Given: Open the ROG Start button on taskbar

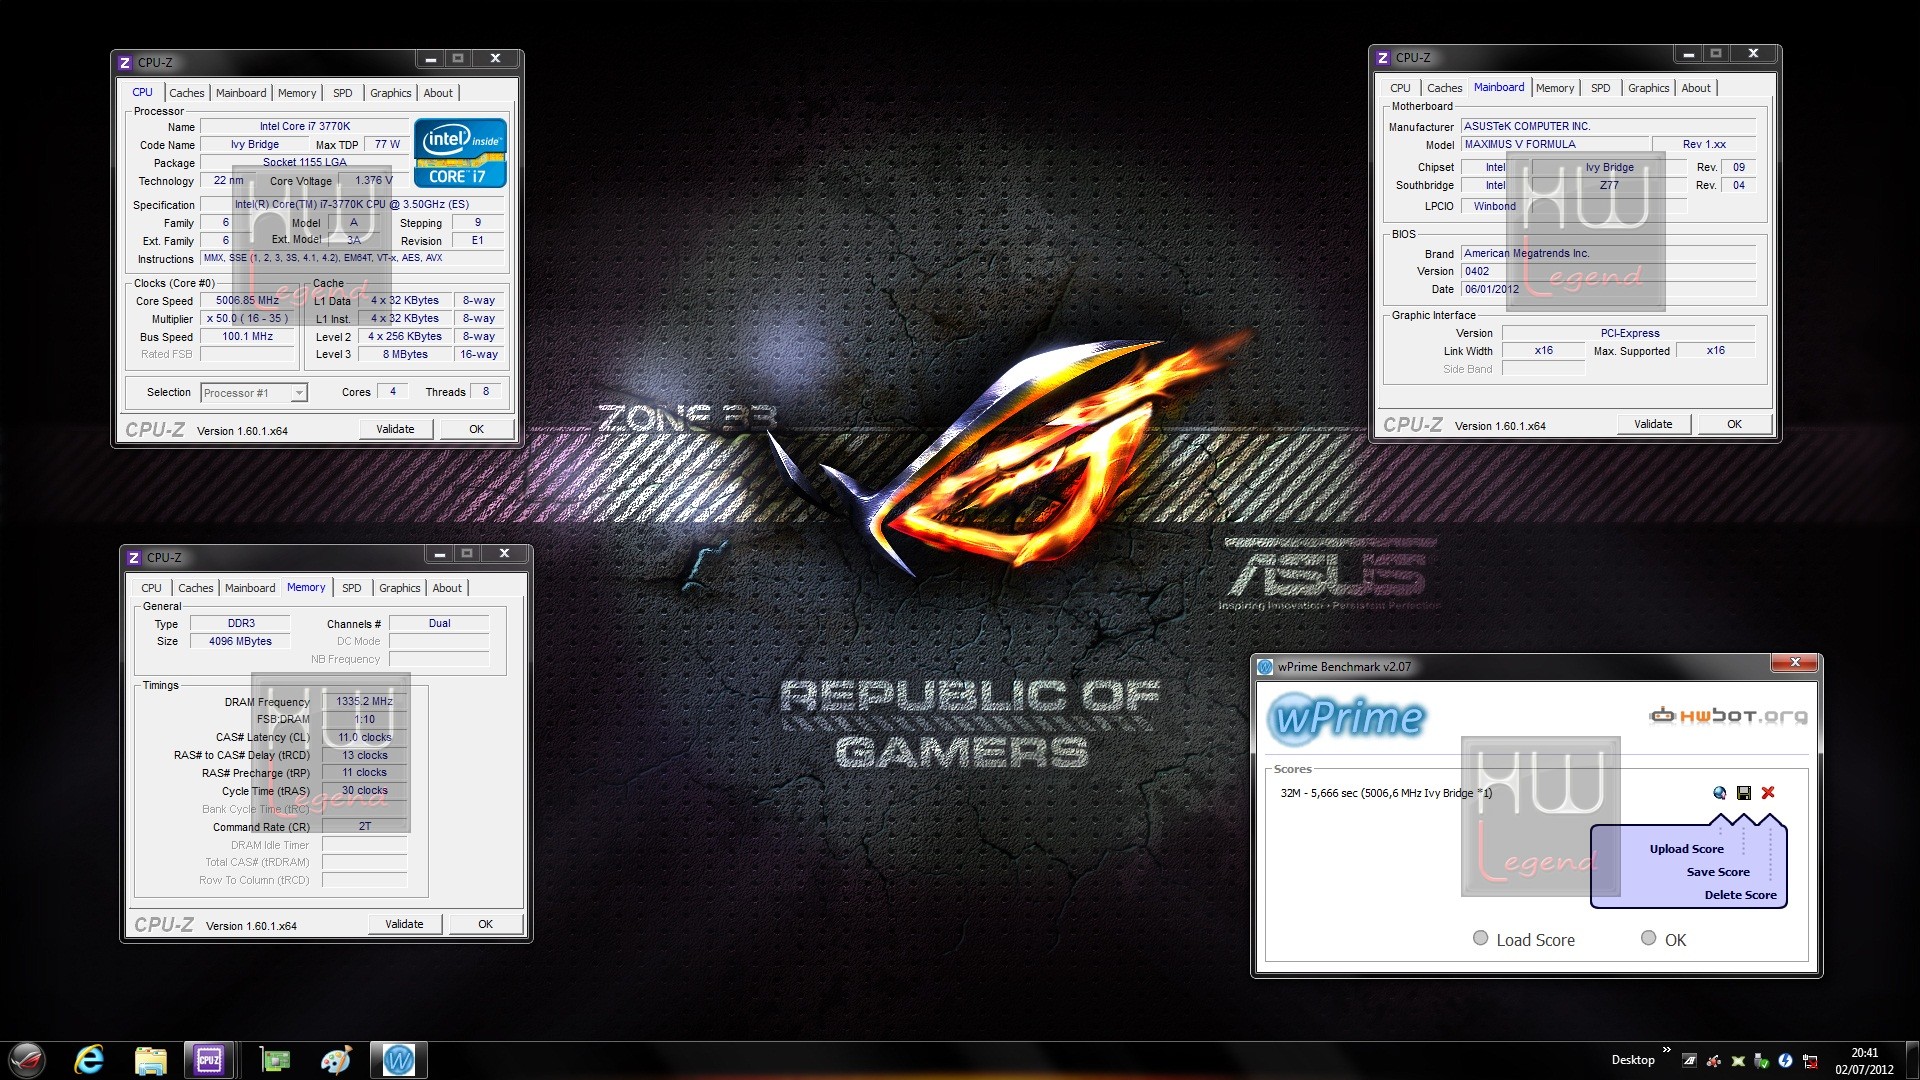Looking at the screenshot, I should click(27, 1060).
